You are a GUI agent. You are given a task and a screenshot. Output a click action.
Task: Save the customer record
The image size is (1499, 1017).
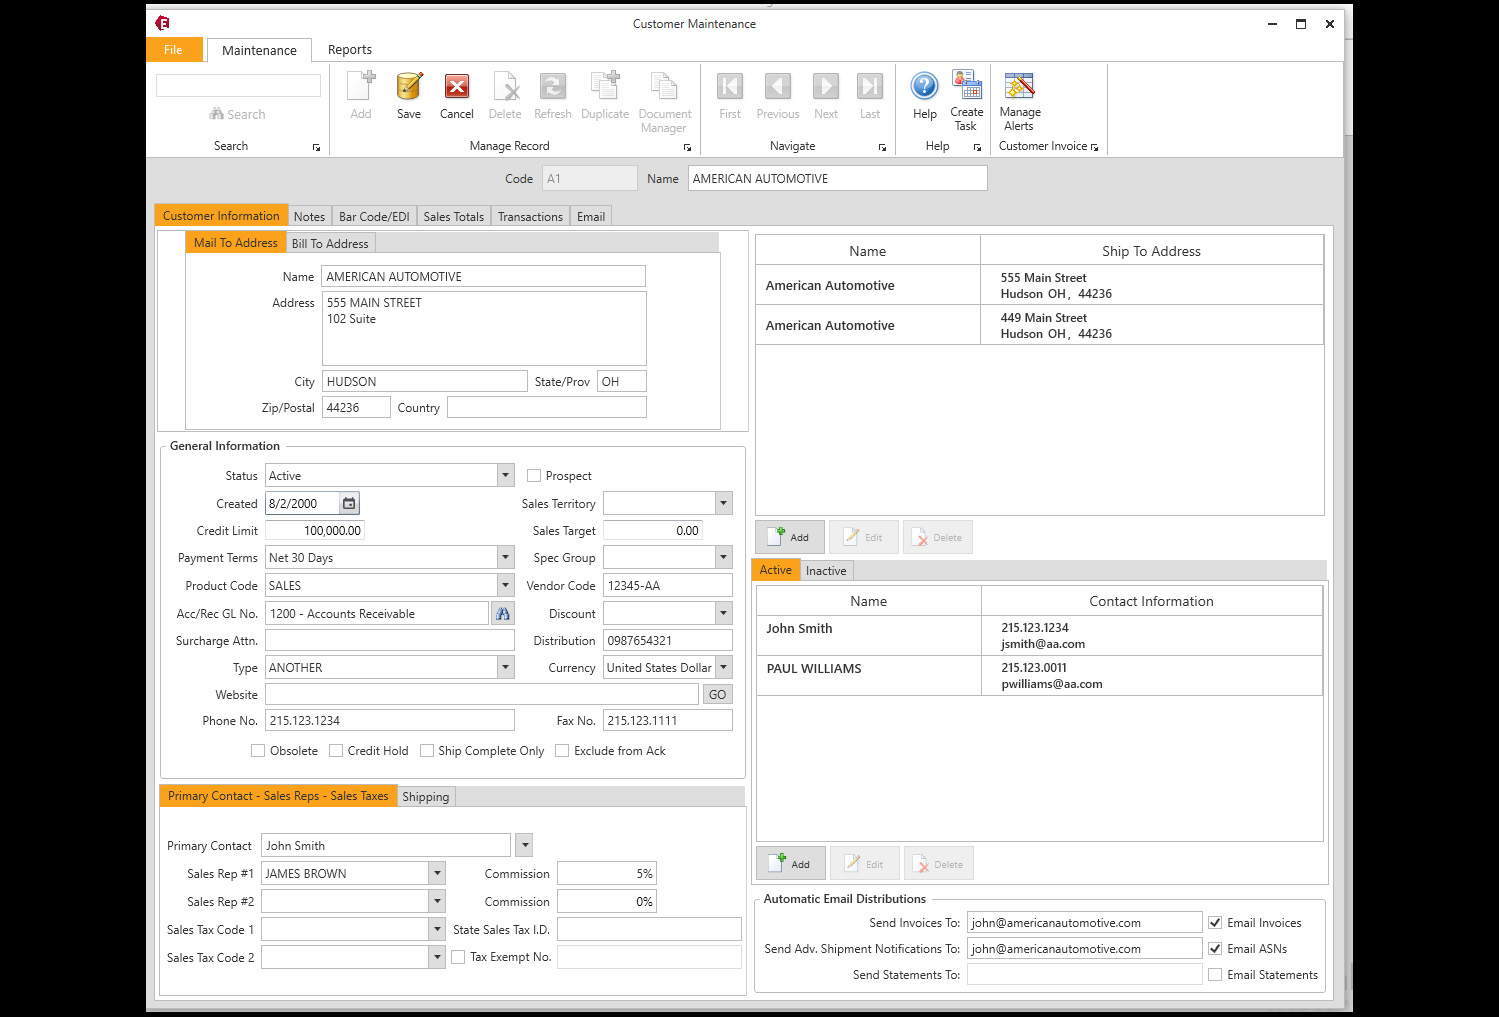(x=408, y=95)
